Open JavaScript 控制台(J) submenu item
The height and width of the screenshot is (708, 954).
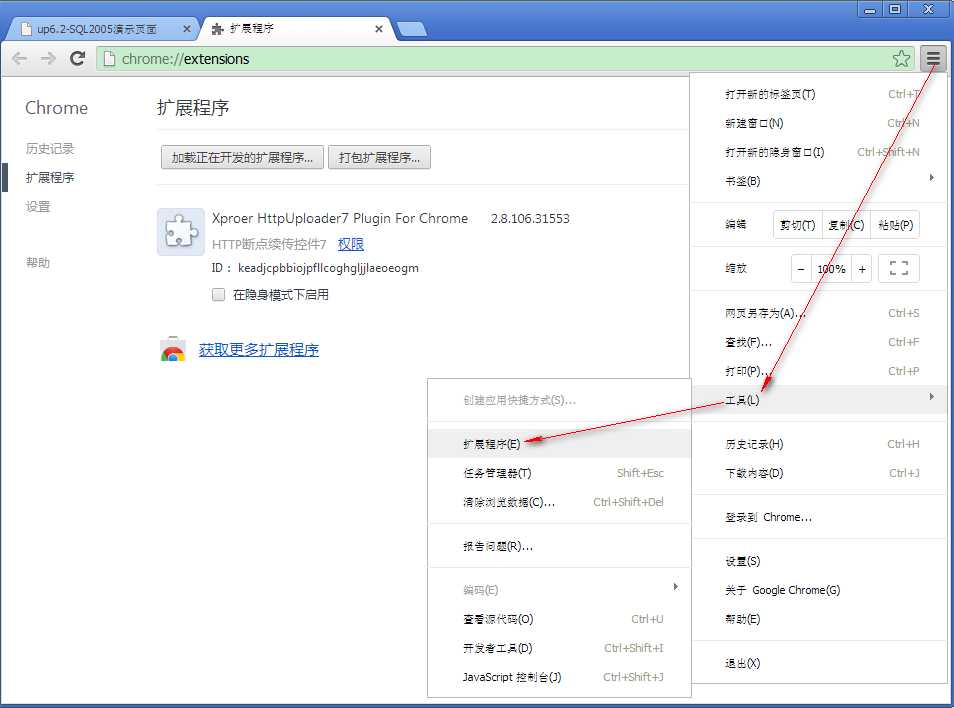559,677
